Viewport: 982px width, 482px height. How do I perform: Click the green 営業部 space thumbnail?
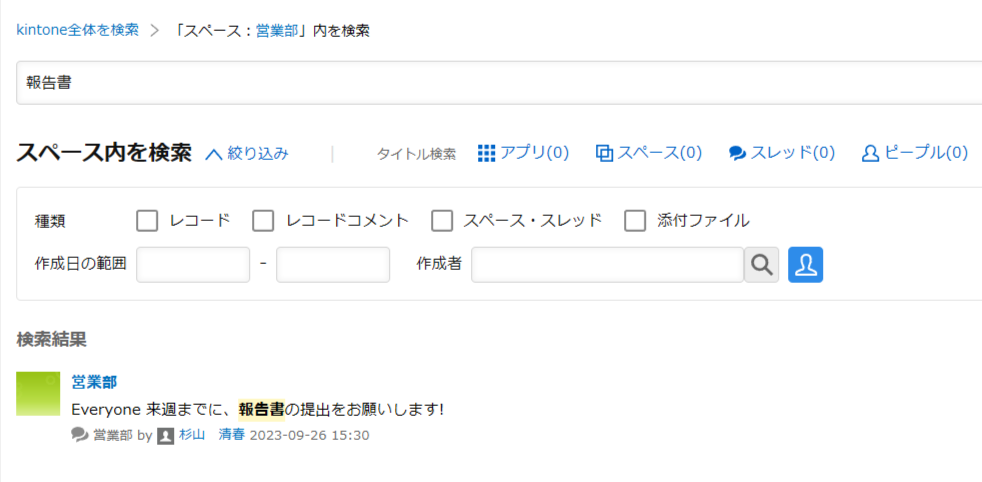tap(38, 394)
